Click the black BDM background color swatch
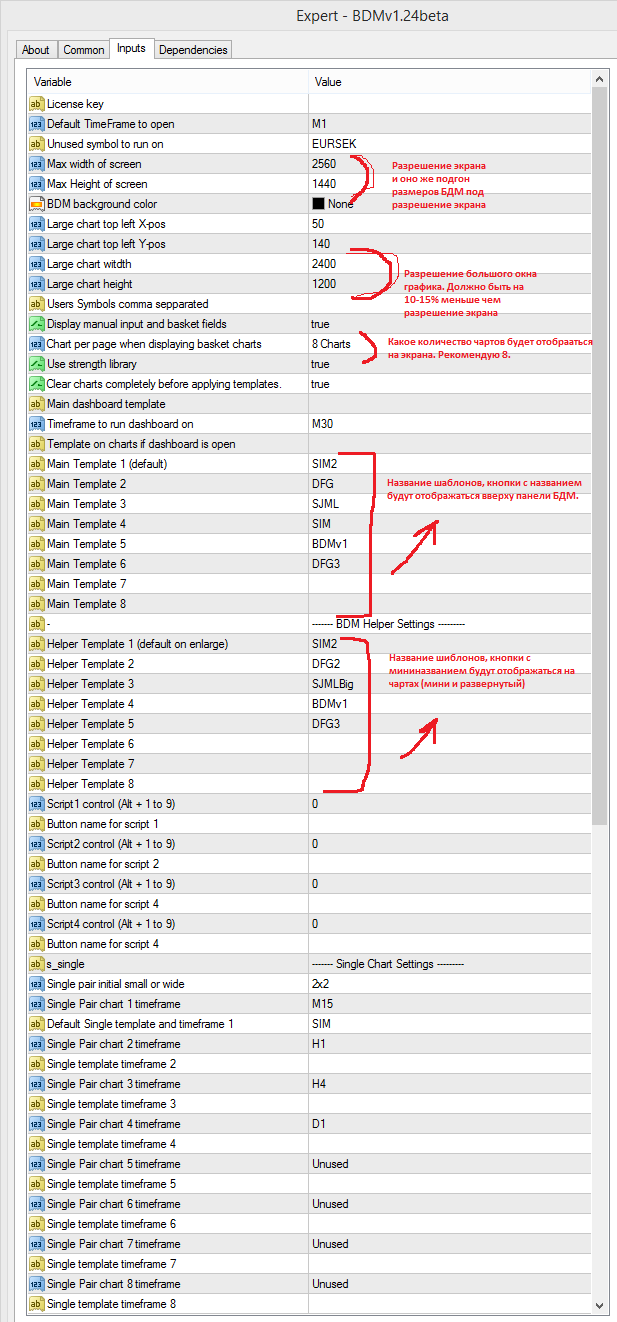 click(x=318, y=204)
